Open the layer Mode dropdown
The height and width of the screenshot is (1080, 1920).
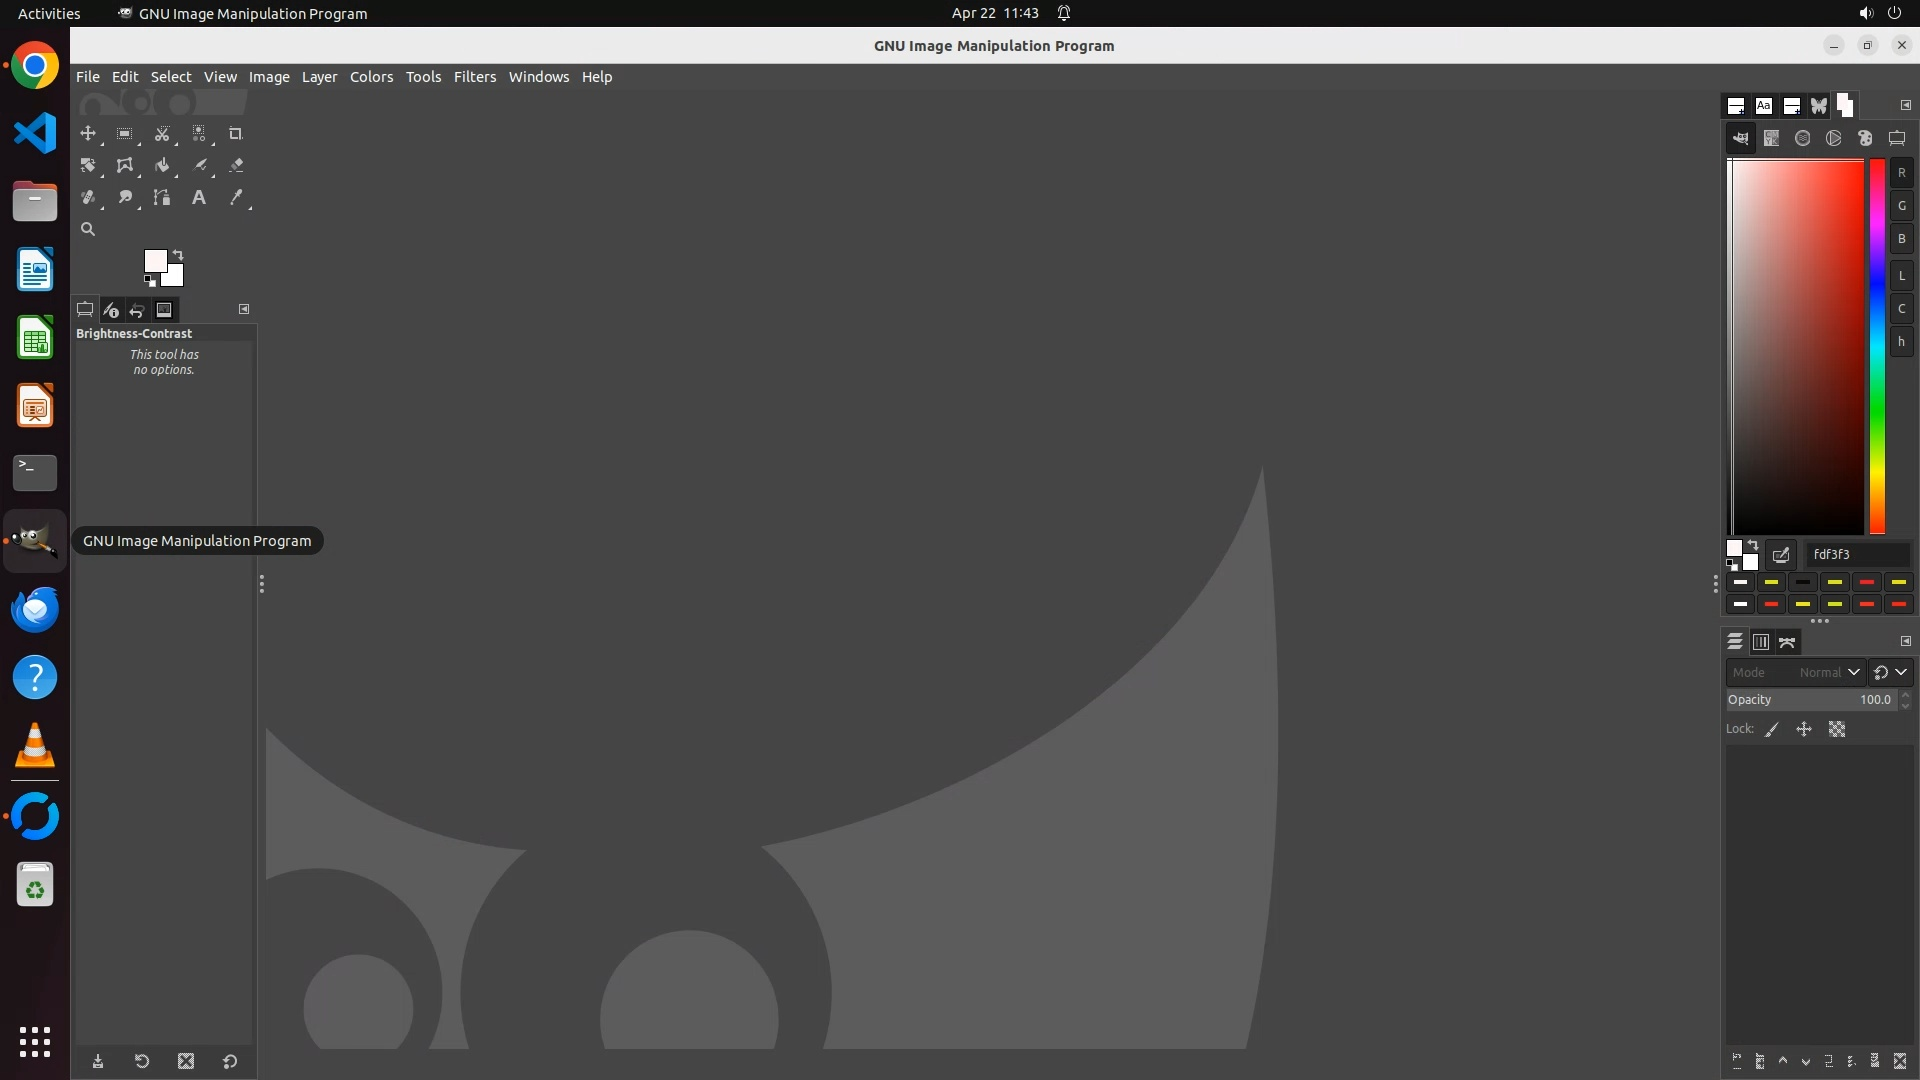(x=1796, y=673)
